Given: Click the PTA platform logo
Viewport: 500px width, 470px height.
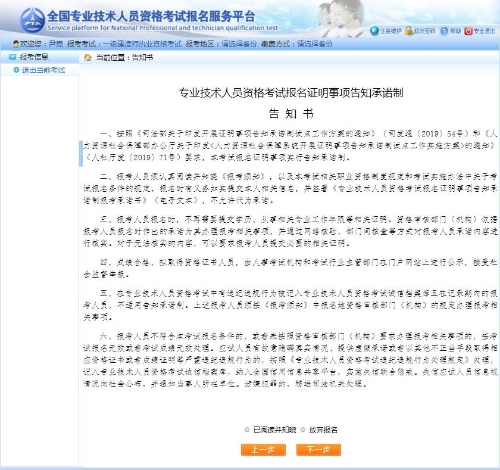Looking at the screenshot, I should tap(32, 21).
